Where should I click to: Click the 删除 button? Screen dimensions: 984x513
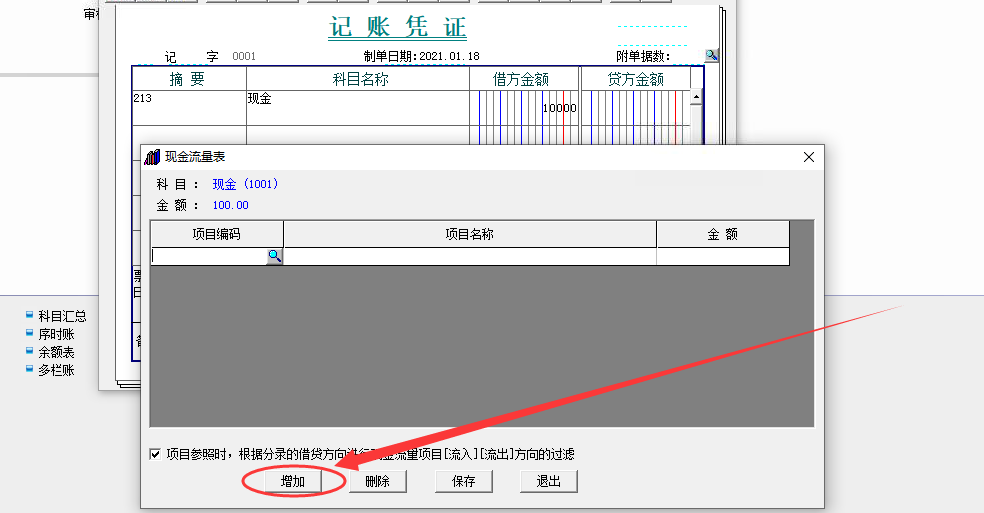[x=378, y=482]
